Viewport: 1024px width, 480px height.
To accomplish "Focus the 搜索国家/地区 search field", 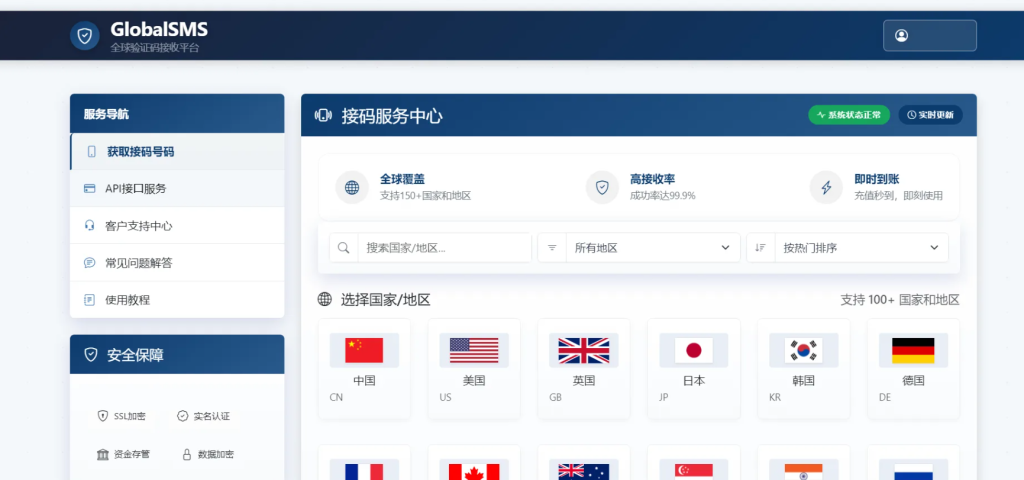I will point(445,248).
